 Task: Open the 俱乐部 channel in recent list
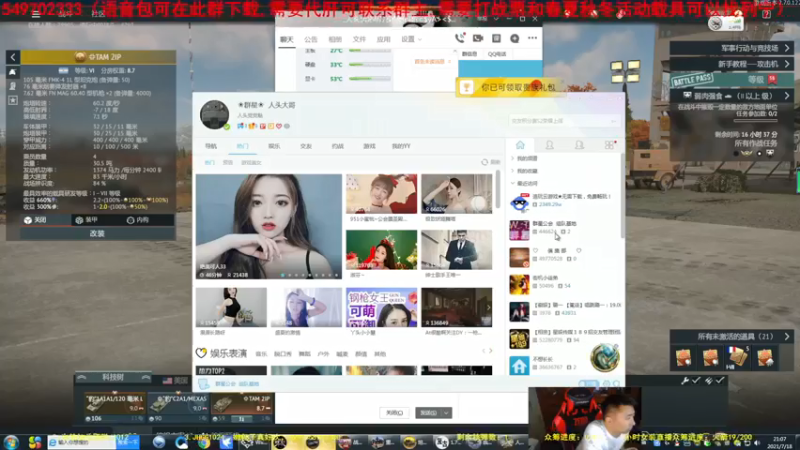(565, 257)
